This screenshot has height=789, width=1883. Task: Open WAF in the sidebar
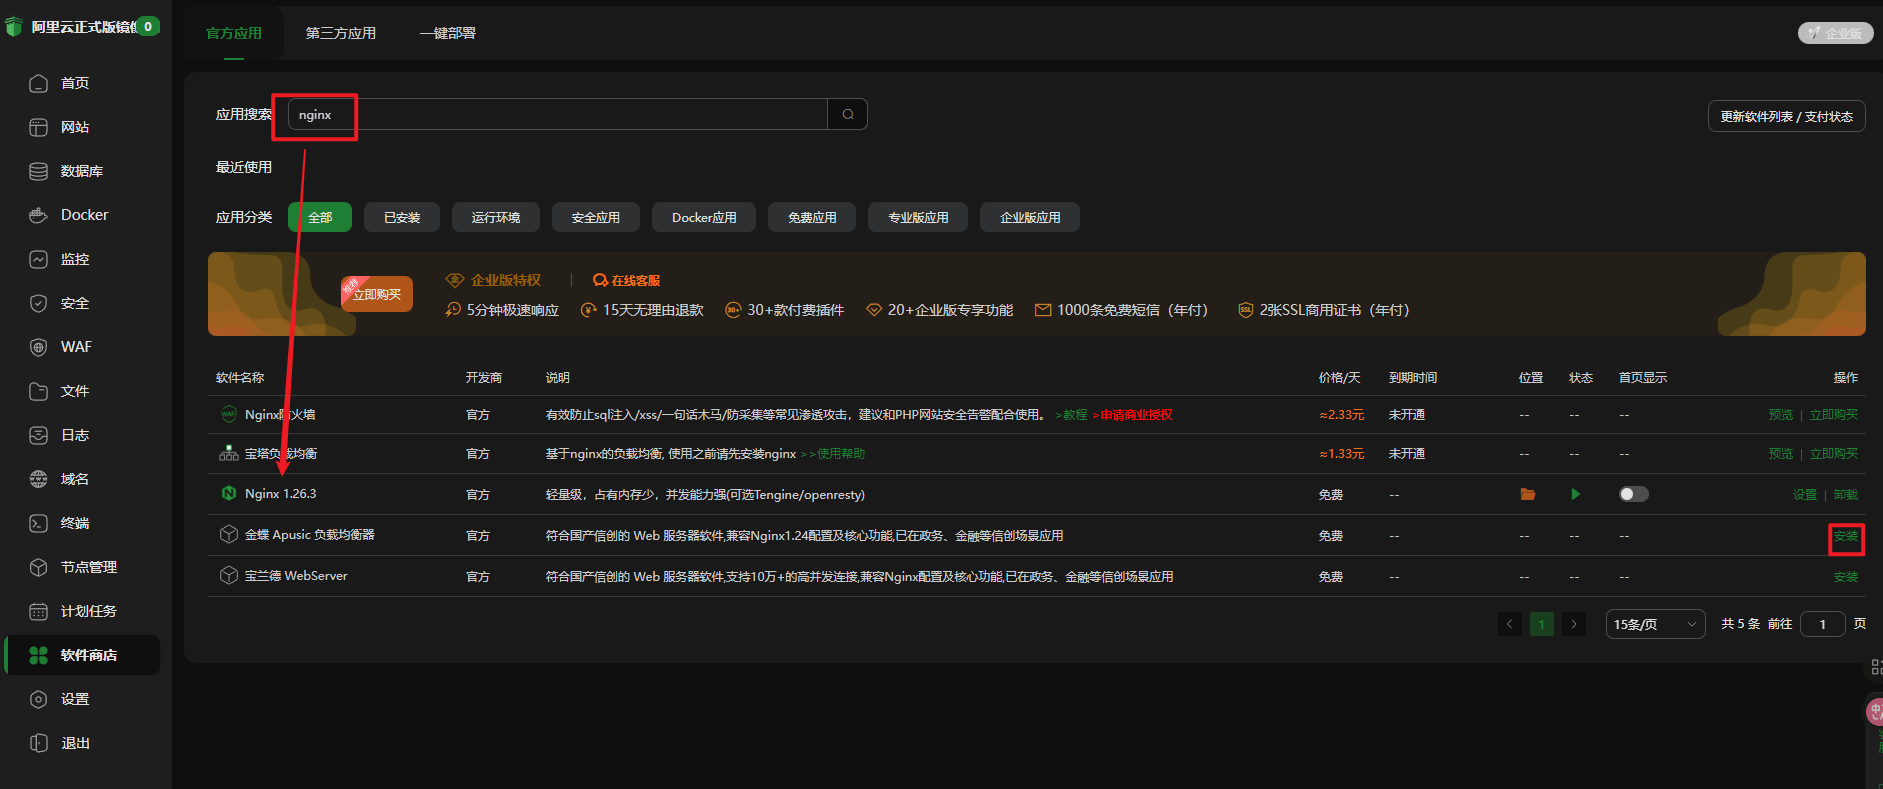click(76, 347)
